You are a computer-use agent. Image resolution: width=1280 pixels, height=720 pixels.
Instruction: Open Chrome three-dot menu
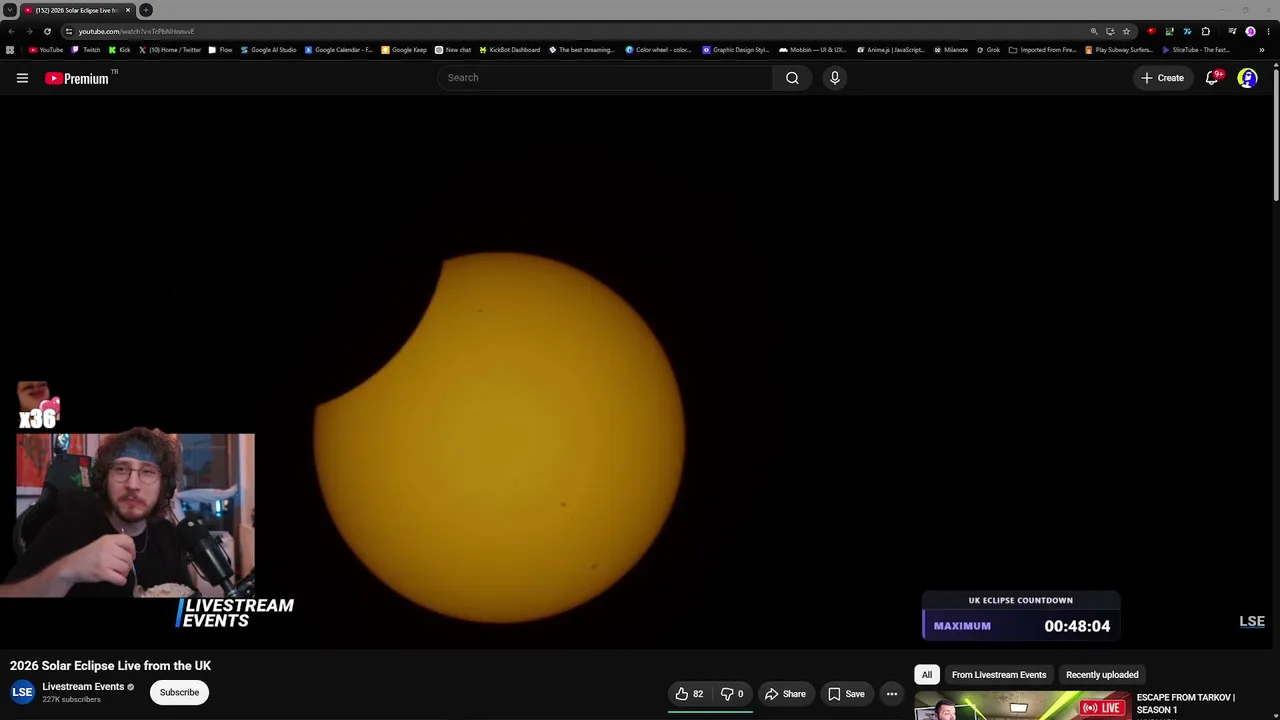[1268, 31]
